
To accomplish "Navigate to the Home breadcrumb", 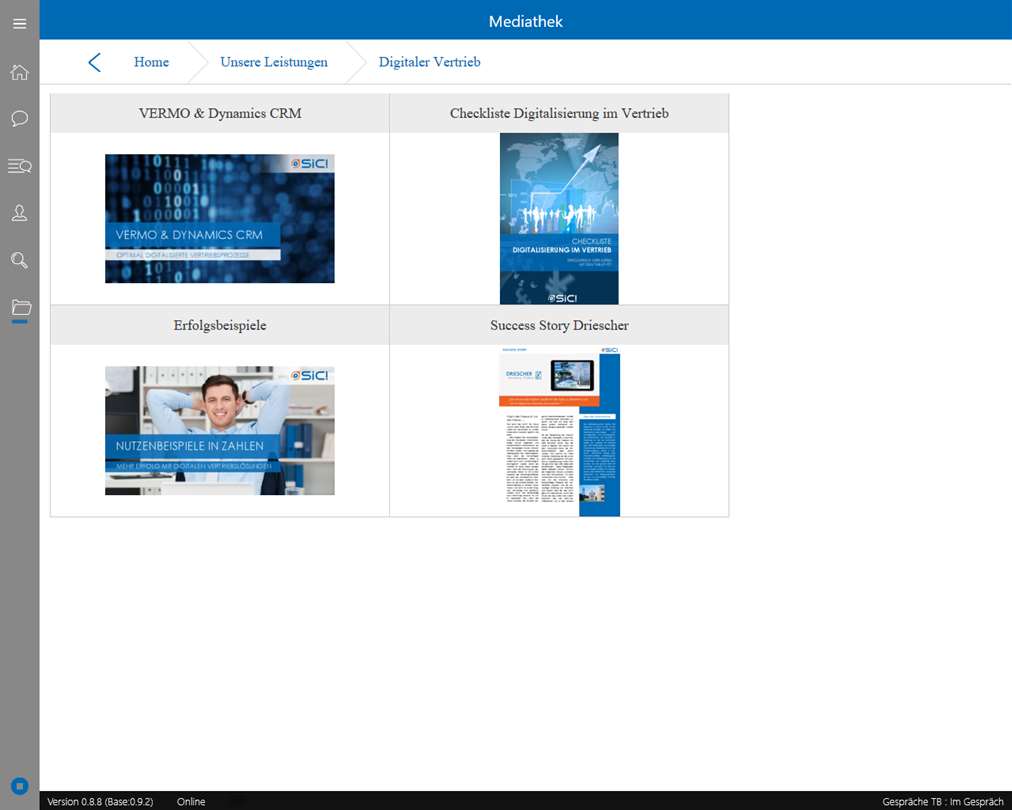I will (x=151, y=62).
